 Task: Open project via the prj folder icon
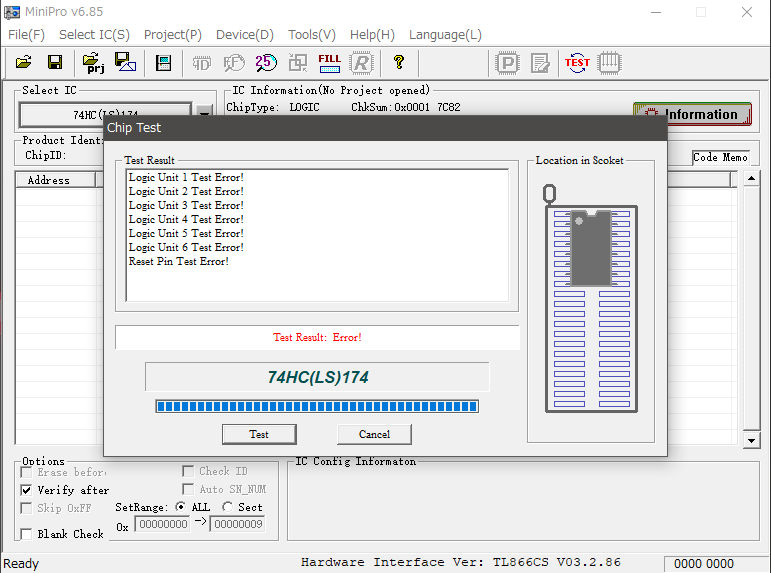[x=93, y=62]
